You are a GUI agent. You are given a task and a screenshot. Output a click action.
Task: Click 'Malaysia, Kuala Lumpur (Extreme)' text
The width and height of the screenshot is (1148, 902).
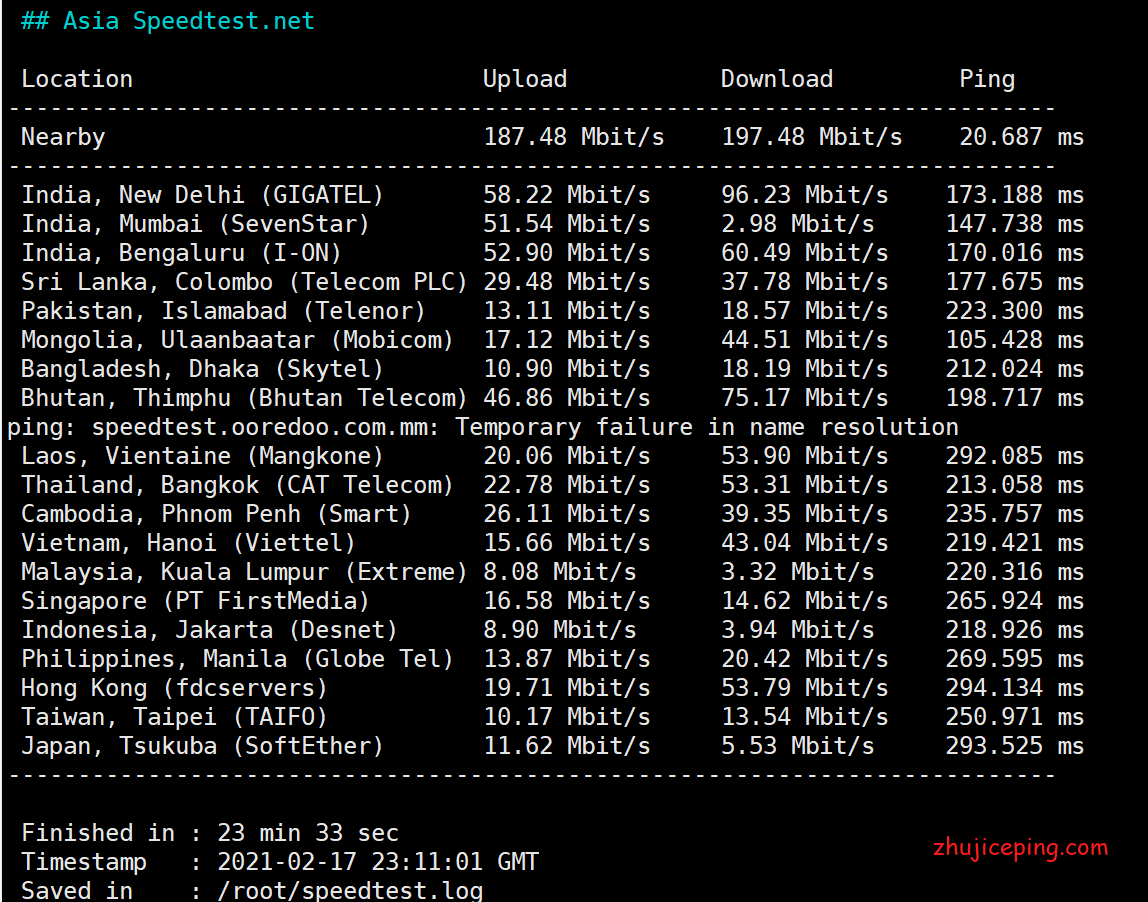coord(245,572)
